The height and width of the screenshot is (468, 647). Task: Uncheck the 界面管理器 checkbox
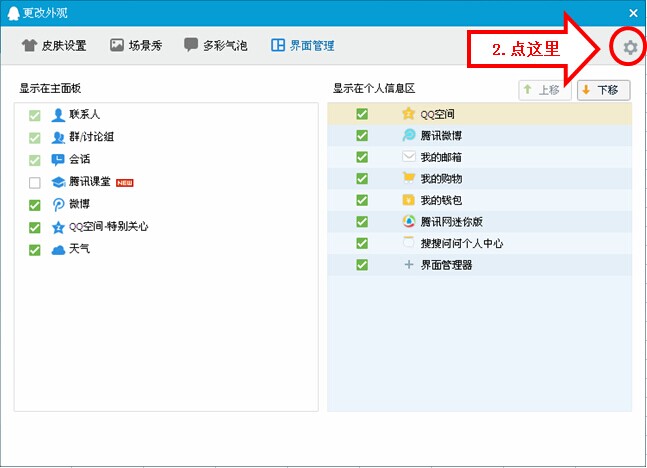[x=362, y=265]
